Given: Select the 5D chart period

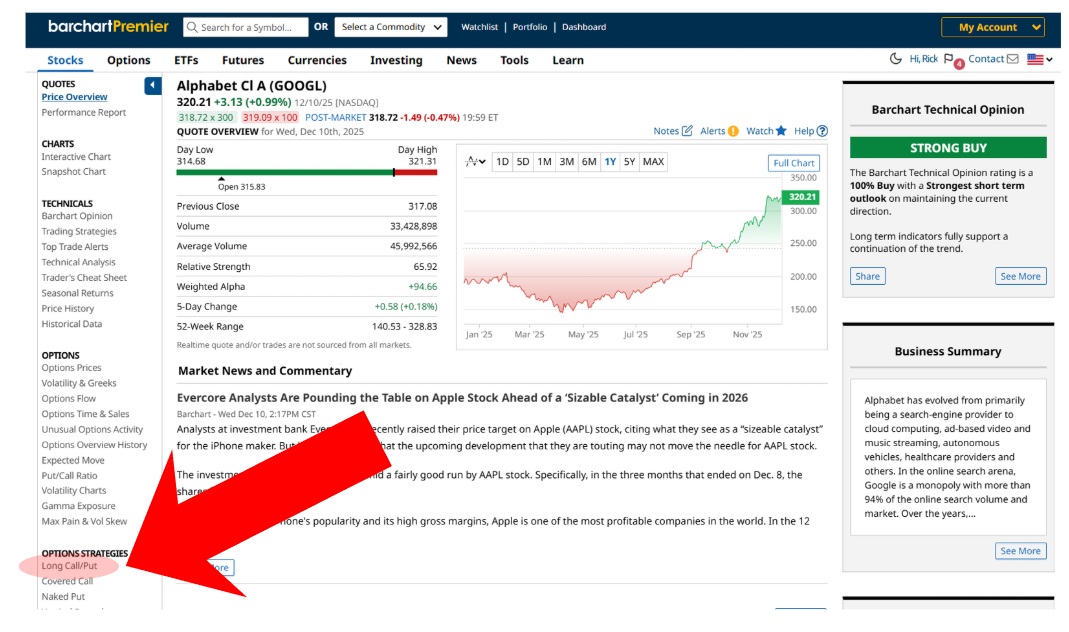Looking at the screenshot, I should [523, 162].
